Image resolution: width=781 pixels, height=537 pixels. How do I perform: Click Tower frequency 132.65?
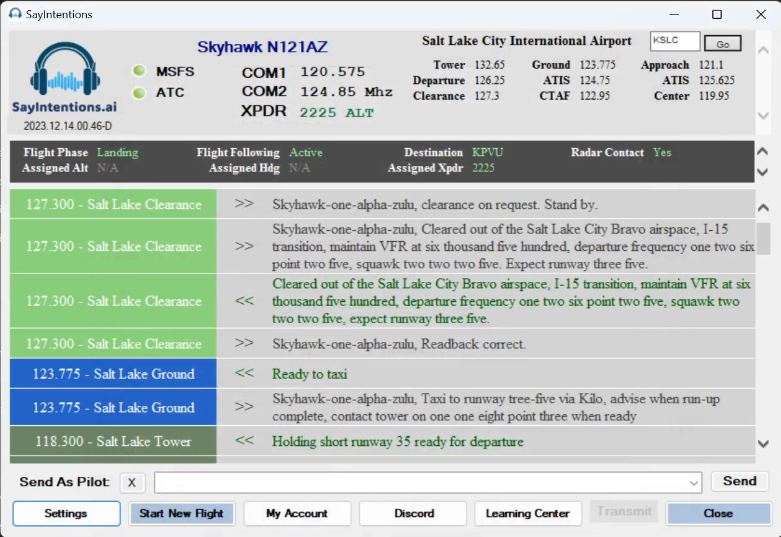[490, 65]
